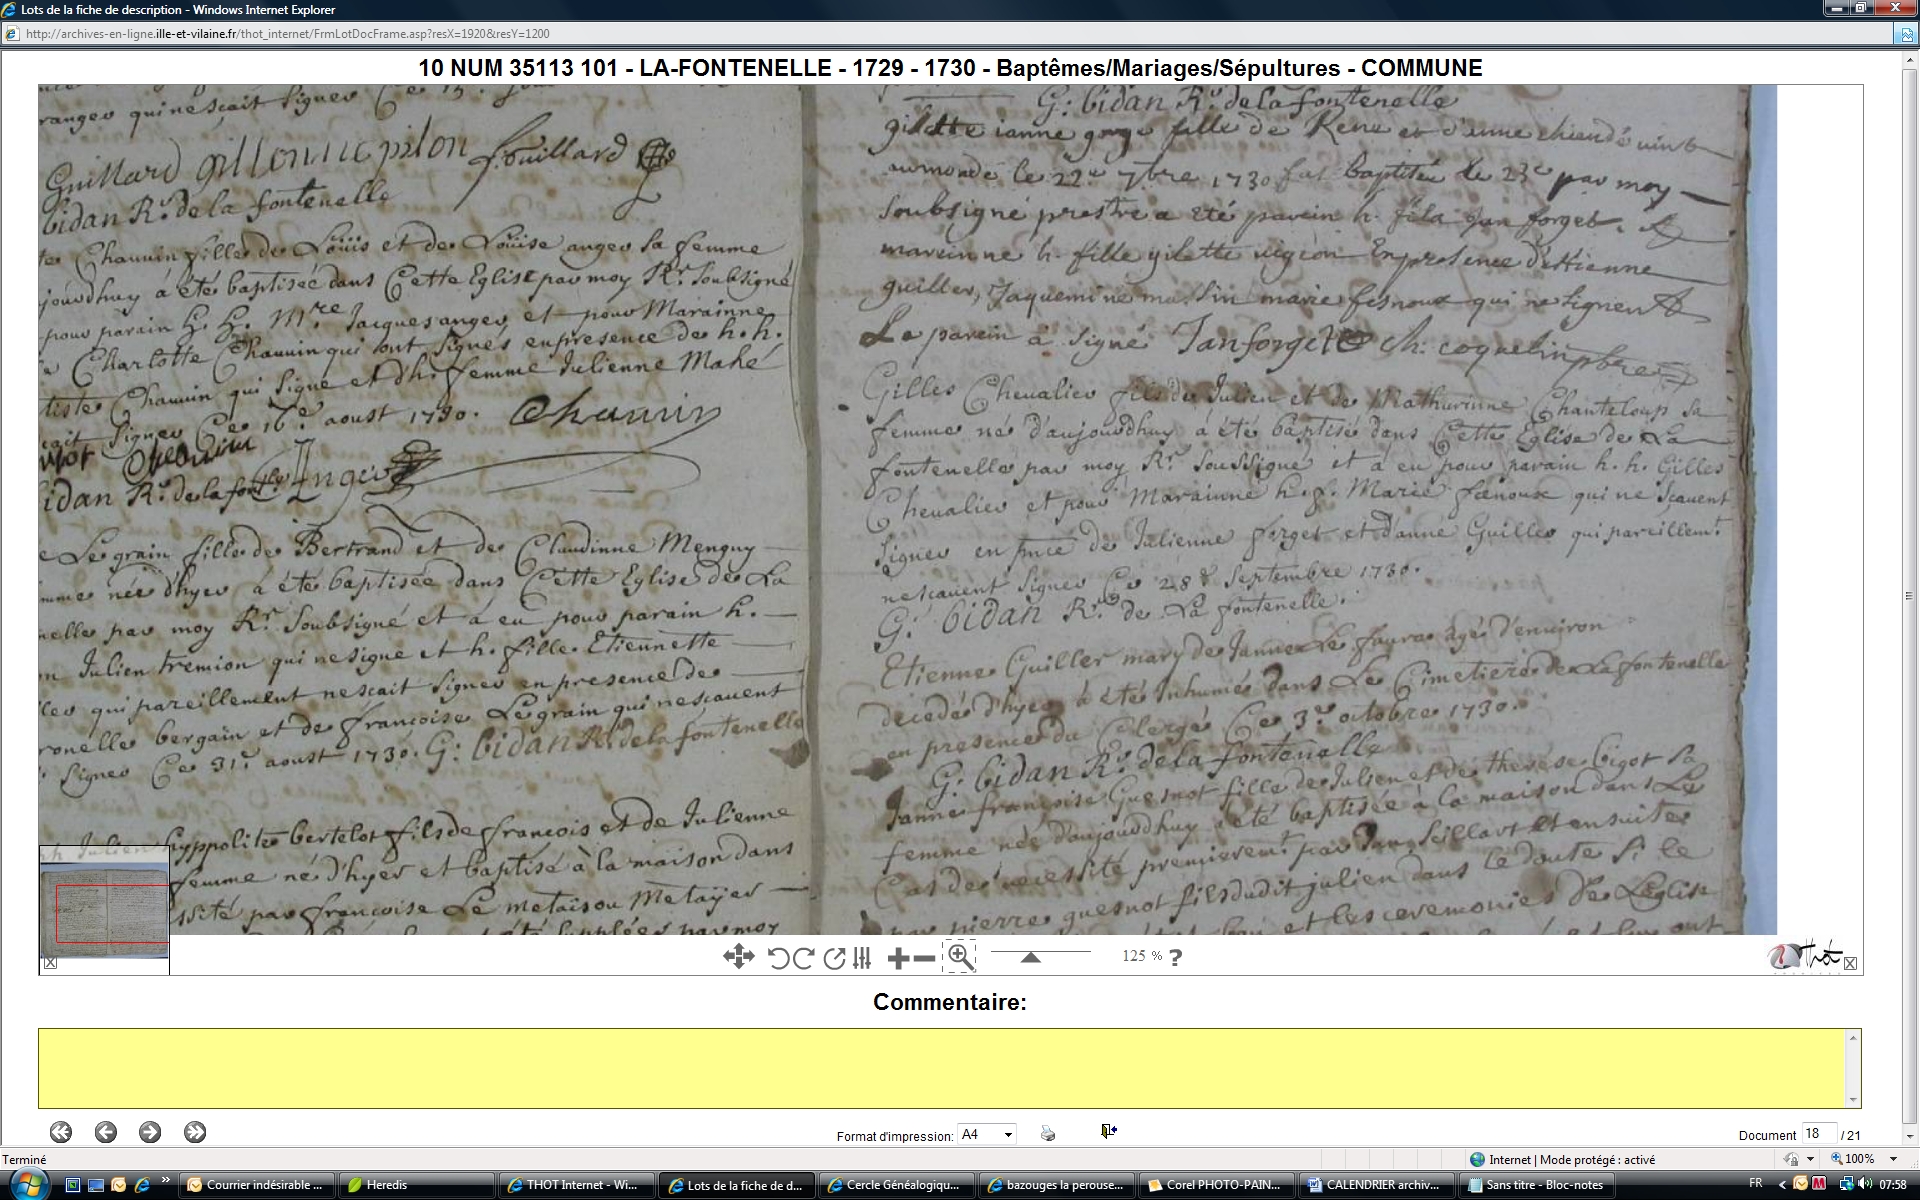Close the overview thumbnail panel

click(x=51, y=963)
